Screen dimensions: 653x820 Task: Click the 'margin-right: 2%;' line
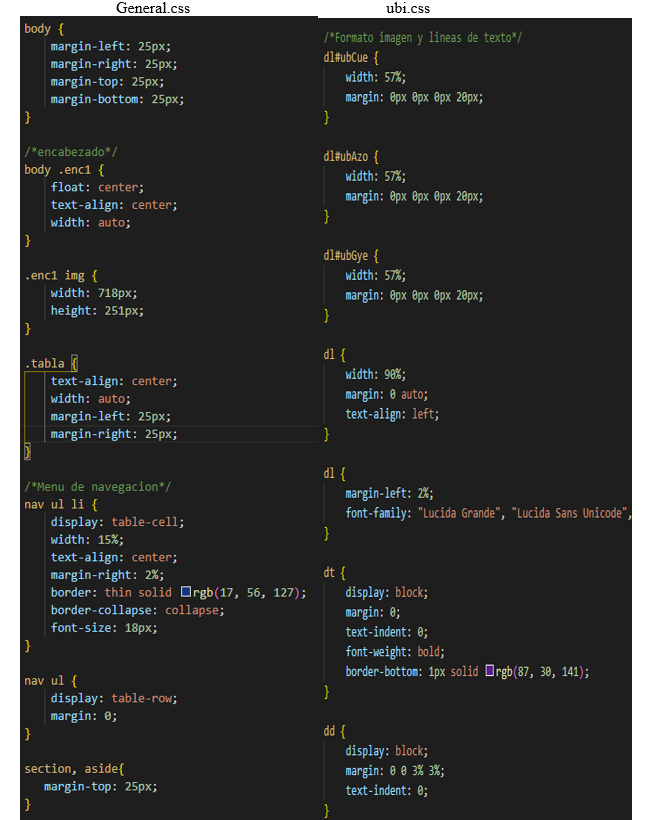tap(107, 575)
